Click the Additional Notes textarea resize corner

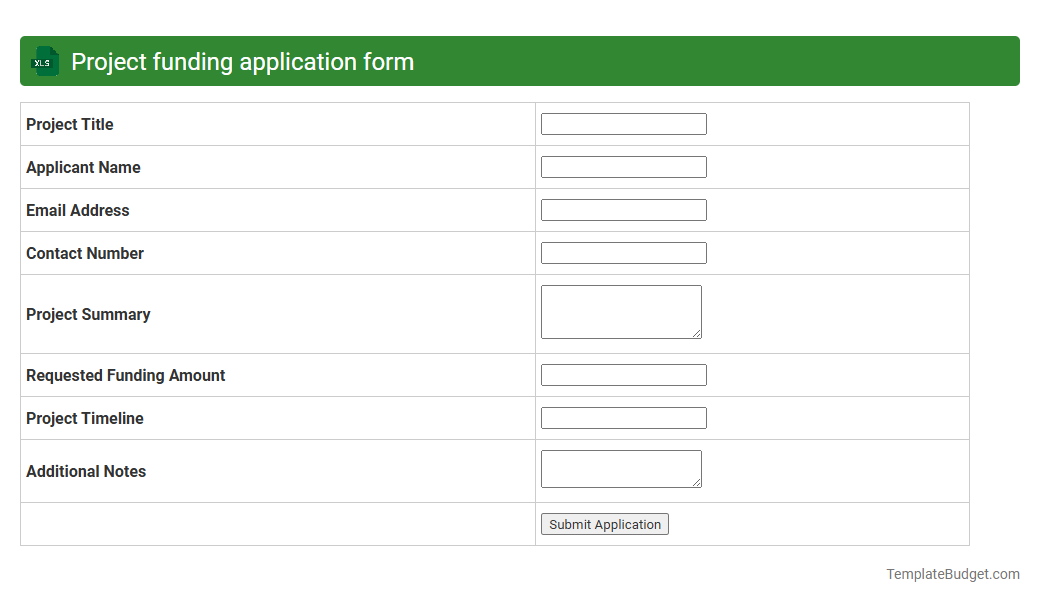(697, 481)
